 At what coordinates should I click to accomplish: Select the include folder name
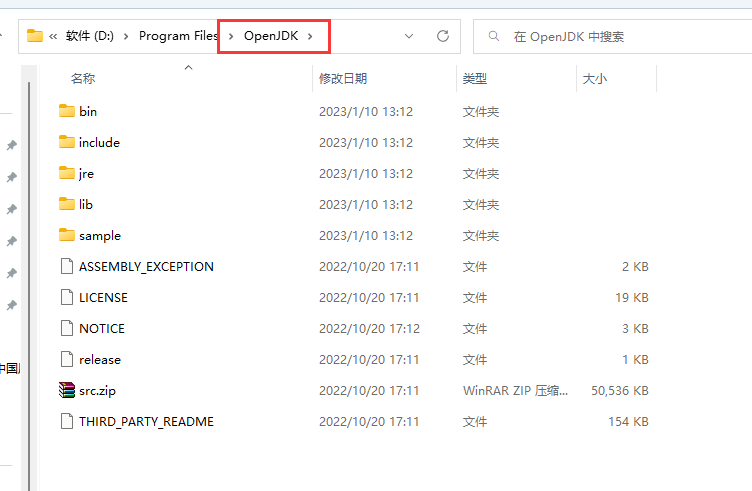click(x=99, y=142)
